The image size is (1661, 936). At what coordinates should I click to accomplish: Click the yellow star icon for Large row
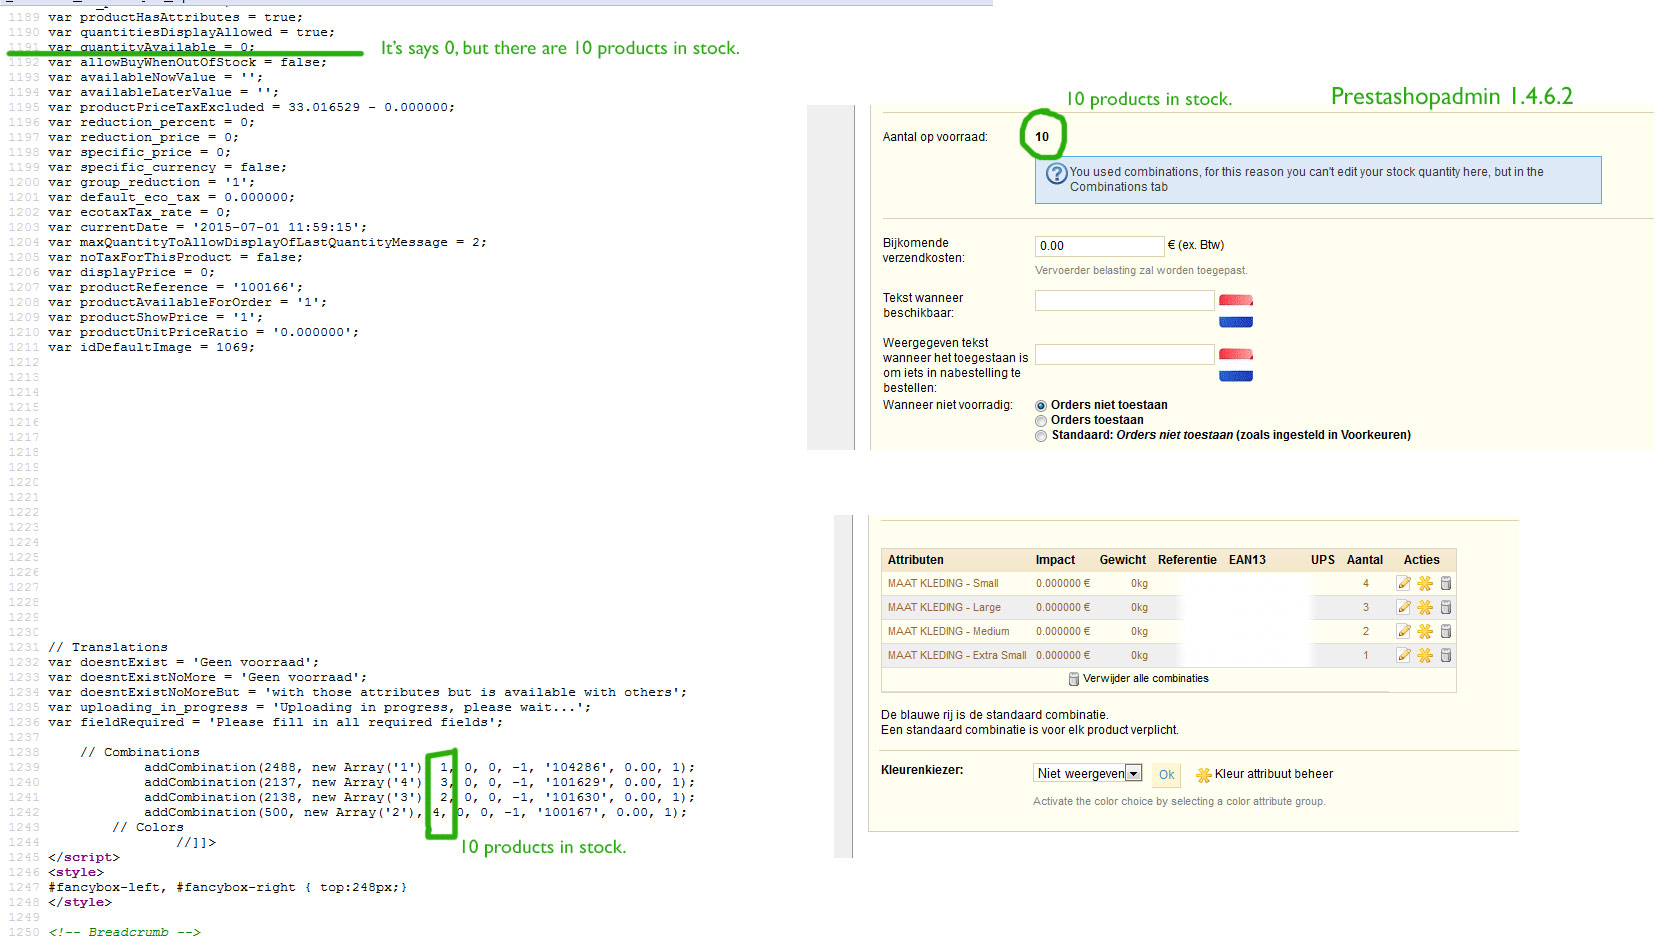pyautogui.click(x=1425, y=607)
